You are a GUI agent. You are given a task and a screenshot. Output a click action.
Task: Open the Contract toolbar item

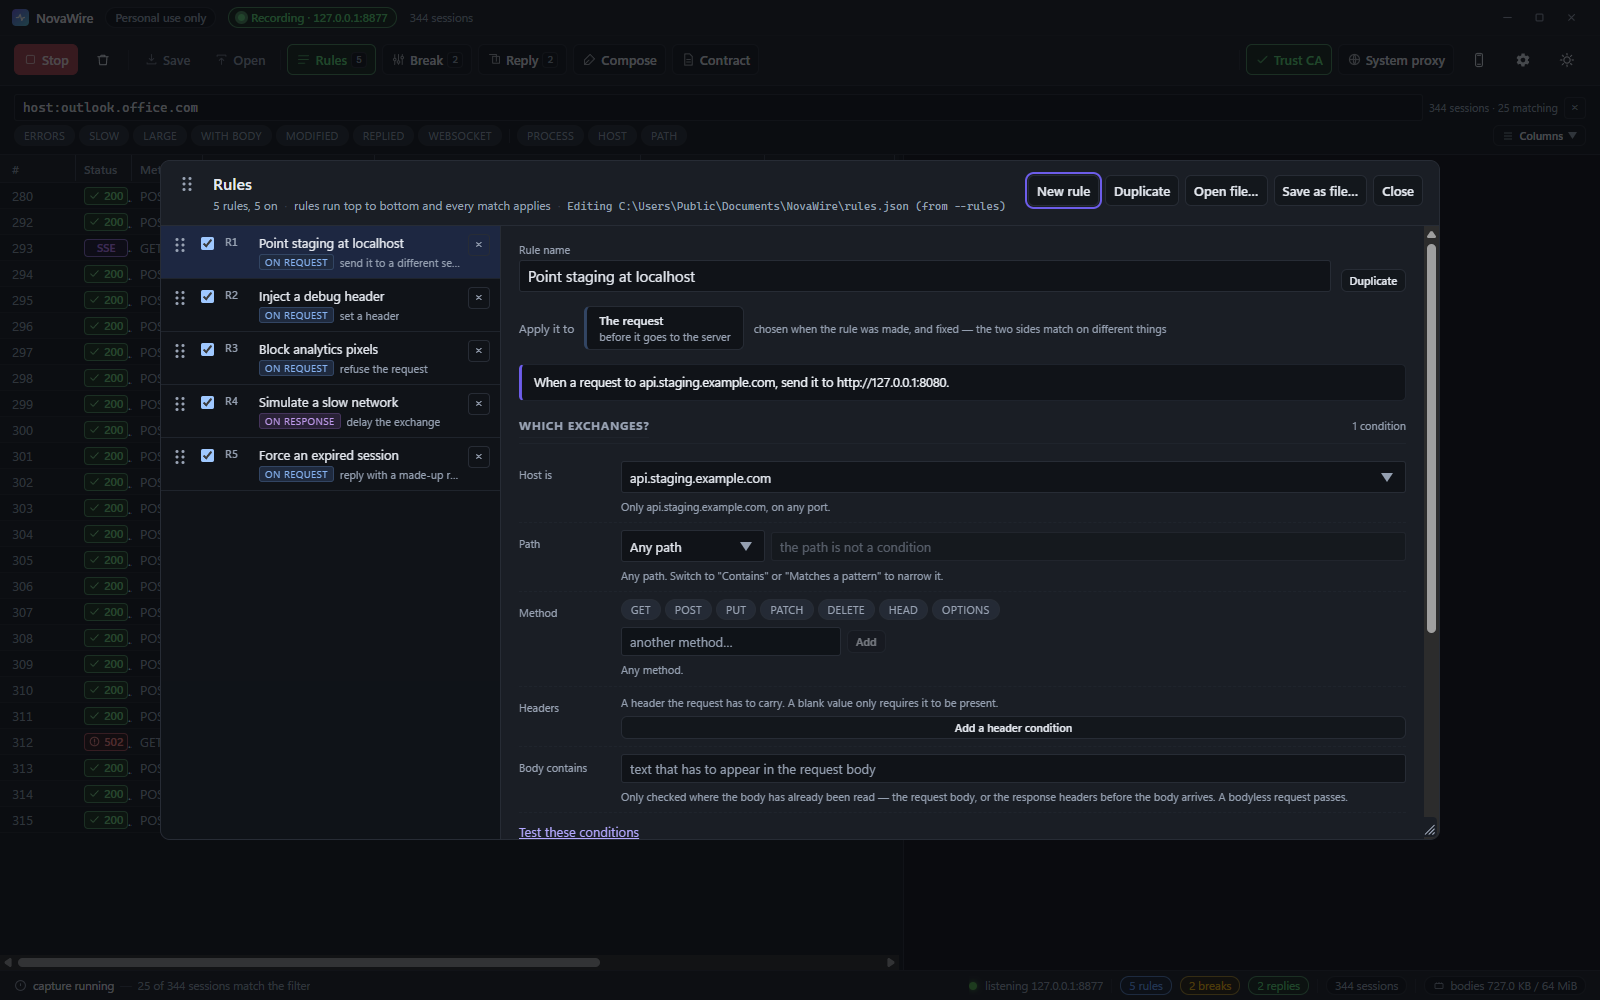pos(716,60)
